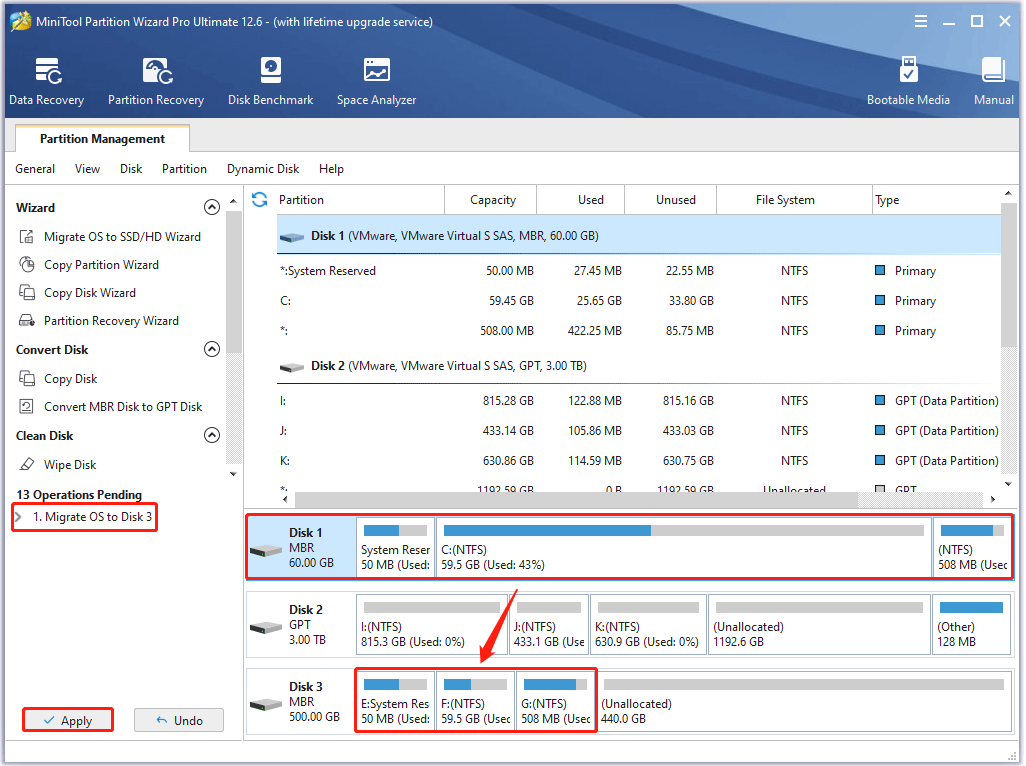Click Convert MBR Disk to GPT Disk icon
The height and width of the screenshot is (766, 1026).
coord(27,407)
